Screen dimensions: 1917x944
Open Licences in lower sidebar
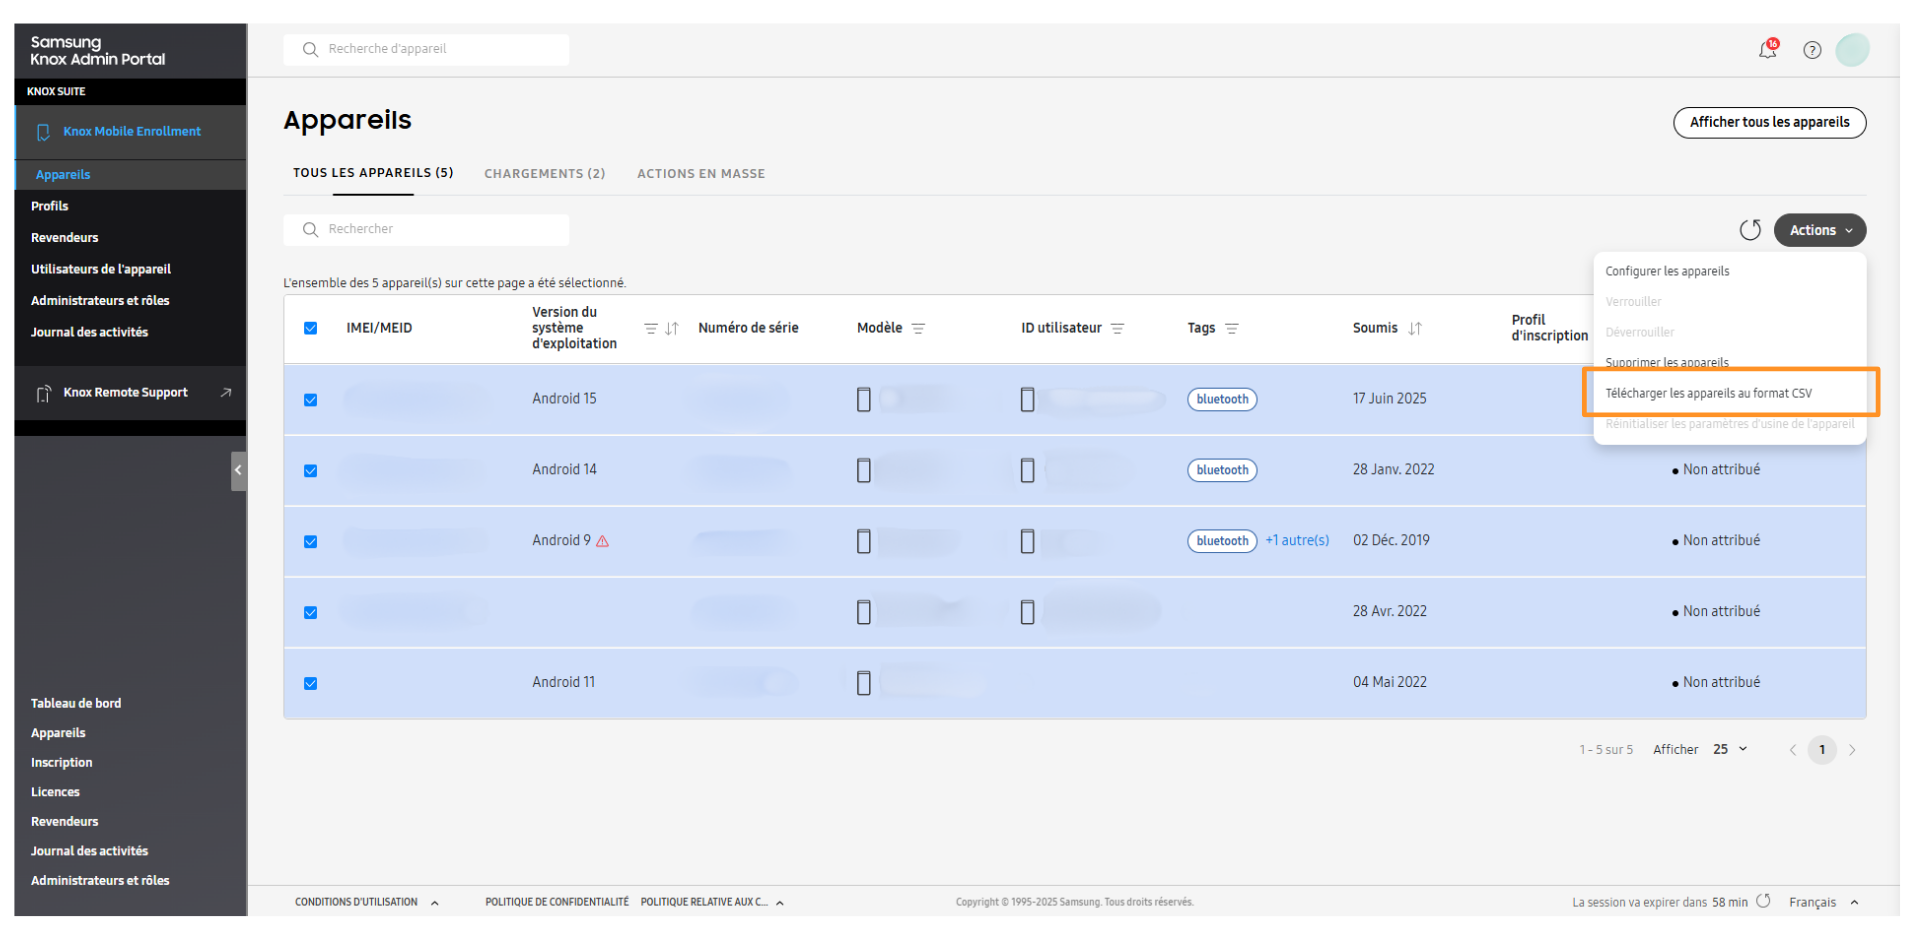tap(55, 792)
